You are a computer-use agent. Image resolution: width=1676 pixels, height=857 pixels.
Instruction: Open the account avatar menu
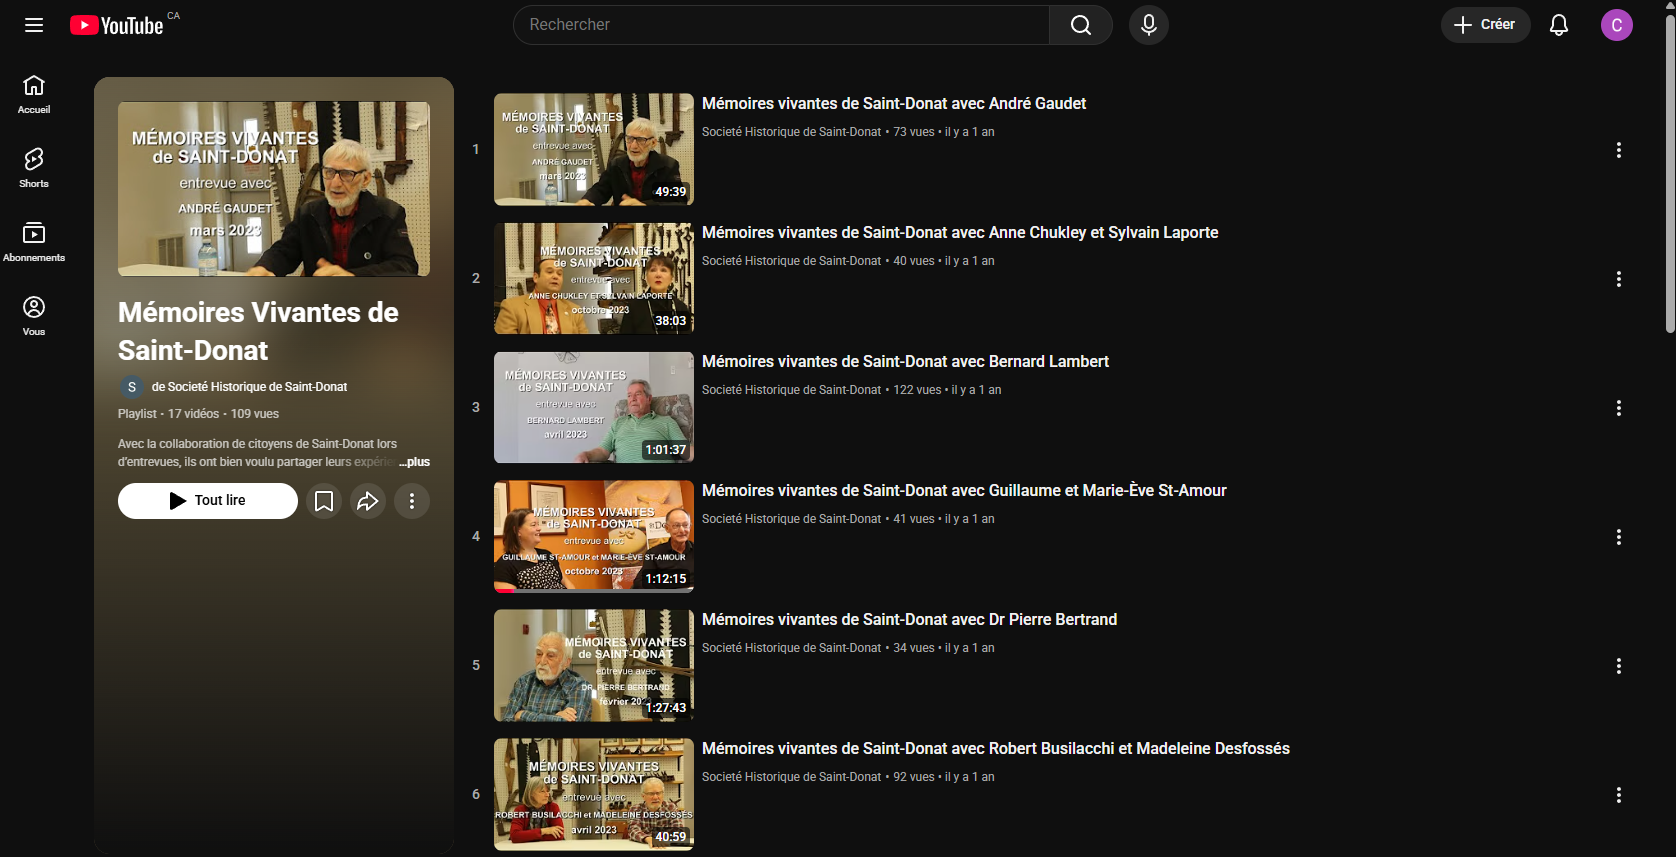click(1616, 25)
